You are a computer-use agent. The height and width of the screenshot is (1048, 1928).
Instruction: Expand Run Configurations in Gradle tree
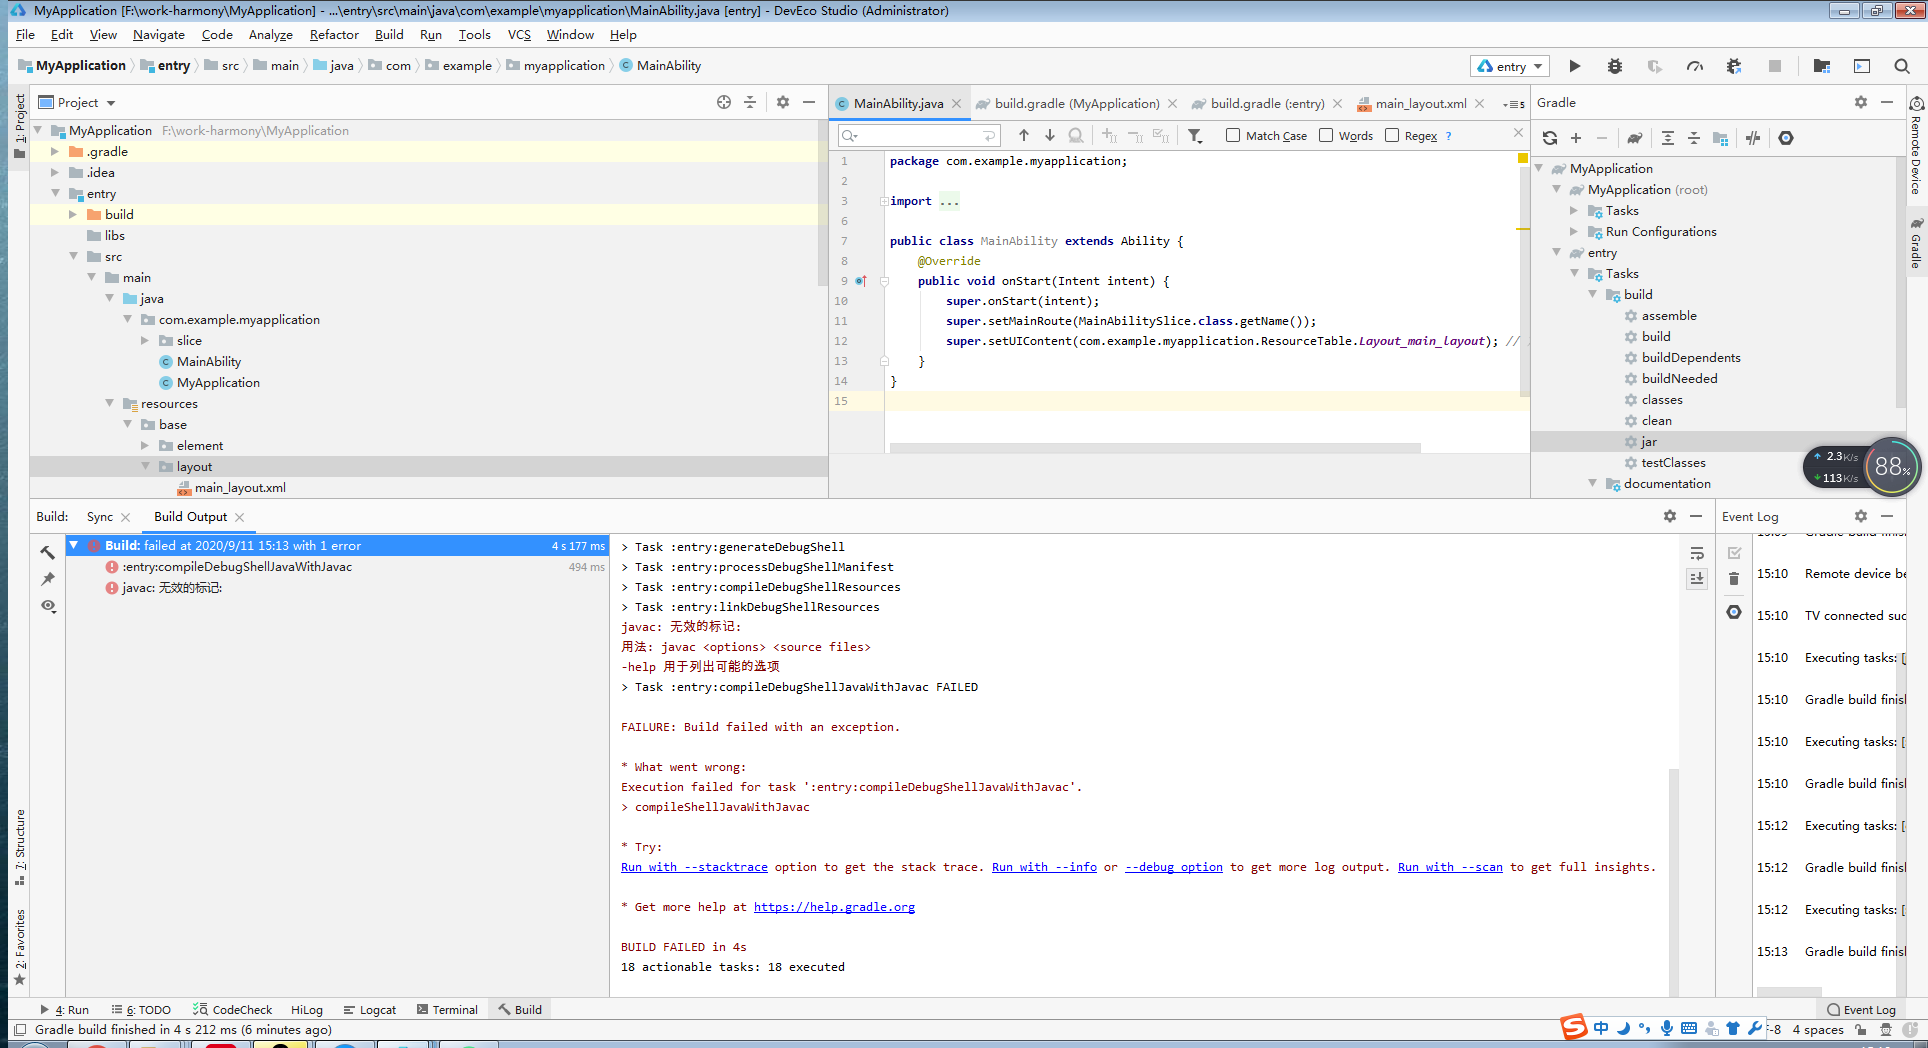point(1574,232)
